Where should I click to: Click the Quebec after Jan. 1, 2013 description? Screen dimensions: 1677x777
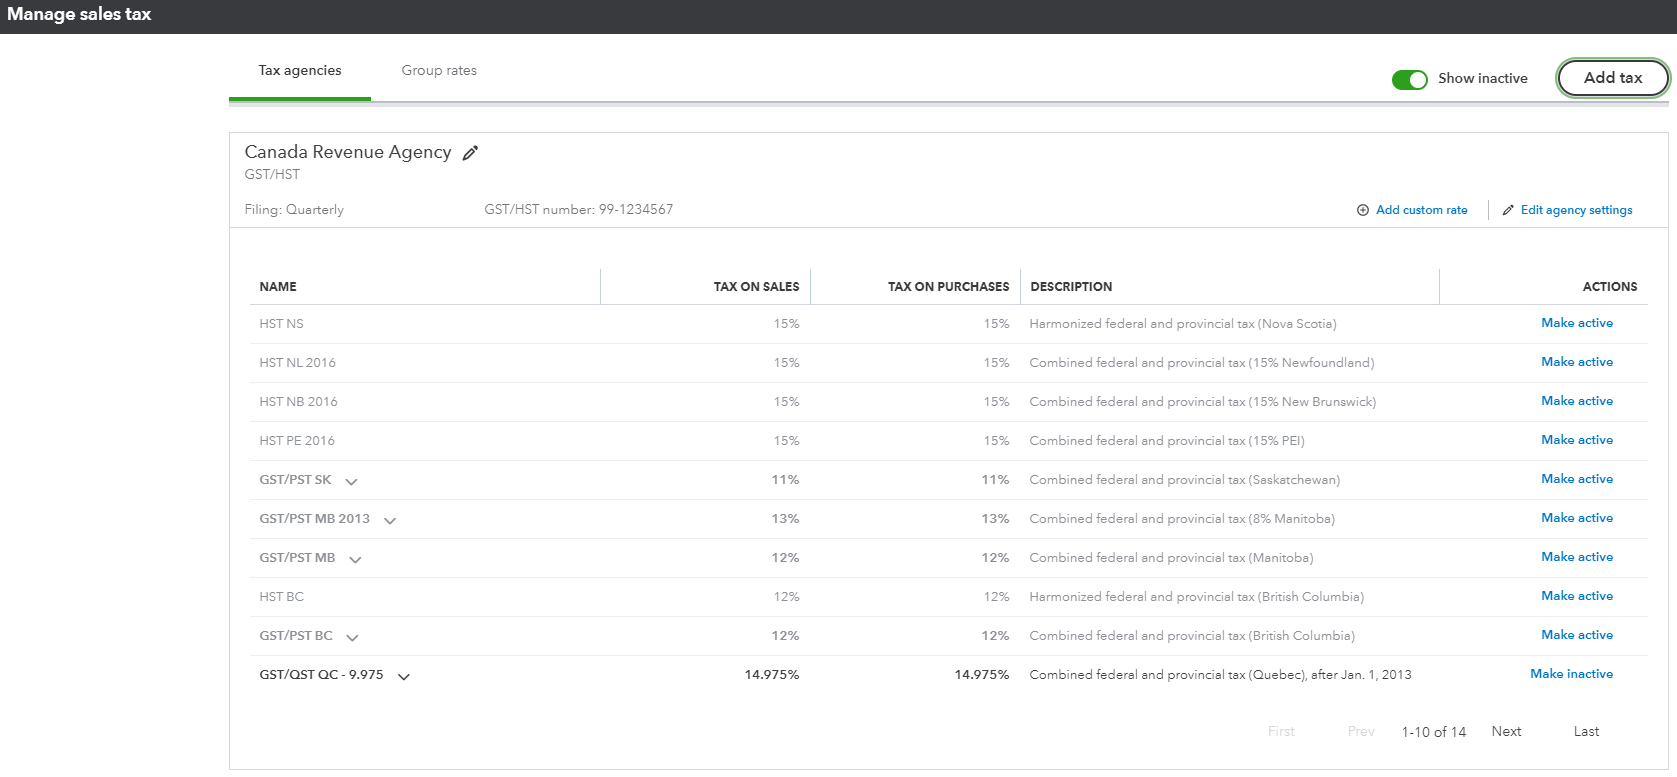tap(1220, 675)
